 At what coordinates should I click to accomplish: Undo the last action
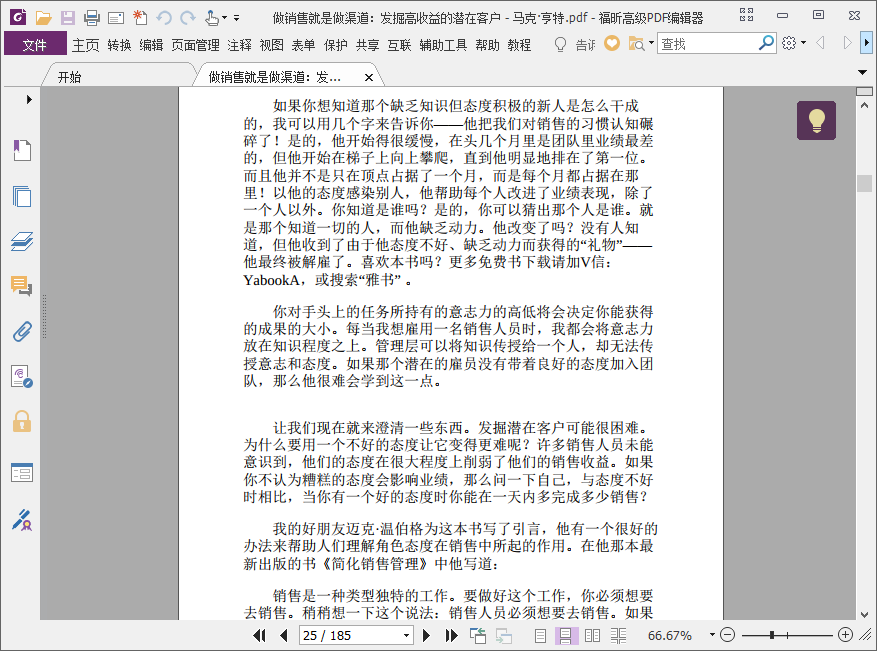(x=164, y=18)
